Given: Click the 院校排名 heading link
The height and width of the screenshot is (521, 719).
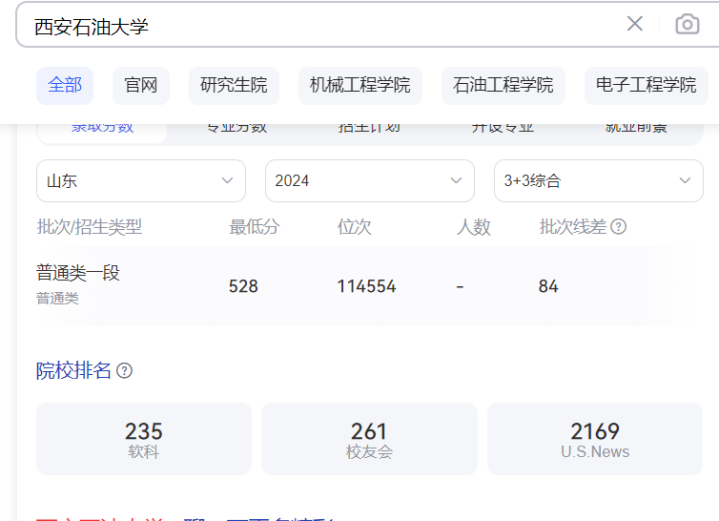Looking at the screenshot, I should (73, 371).
